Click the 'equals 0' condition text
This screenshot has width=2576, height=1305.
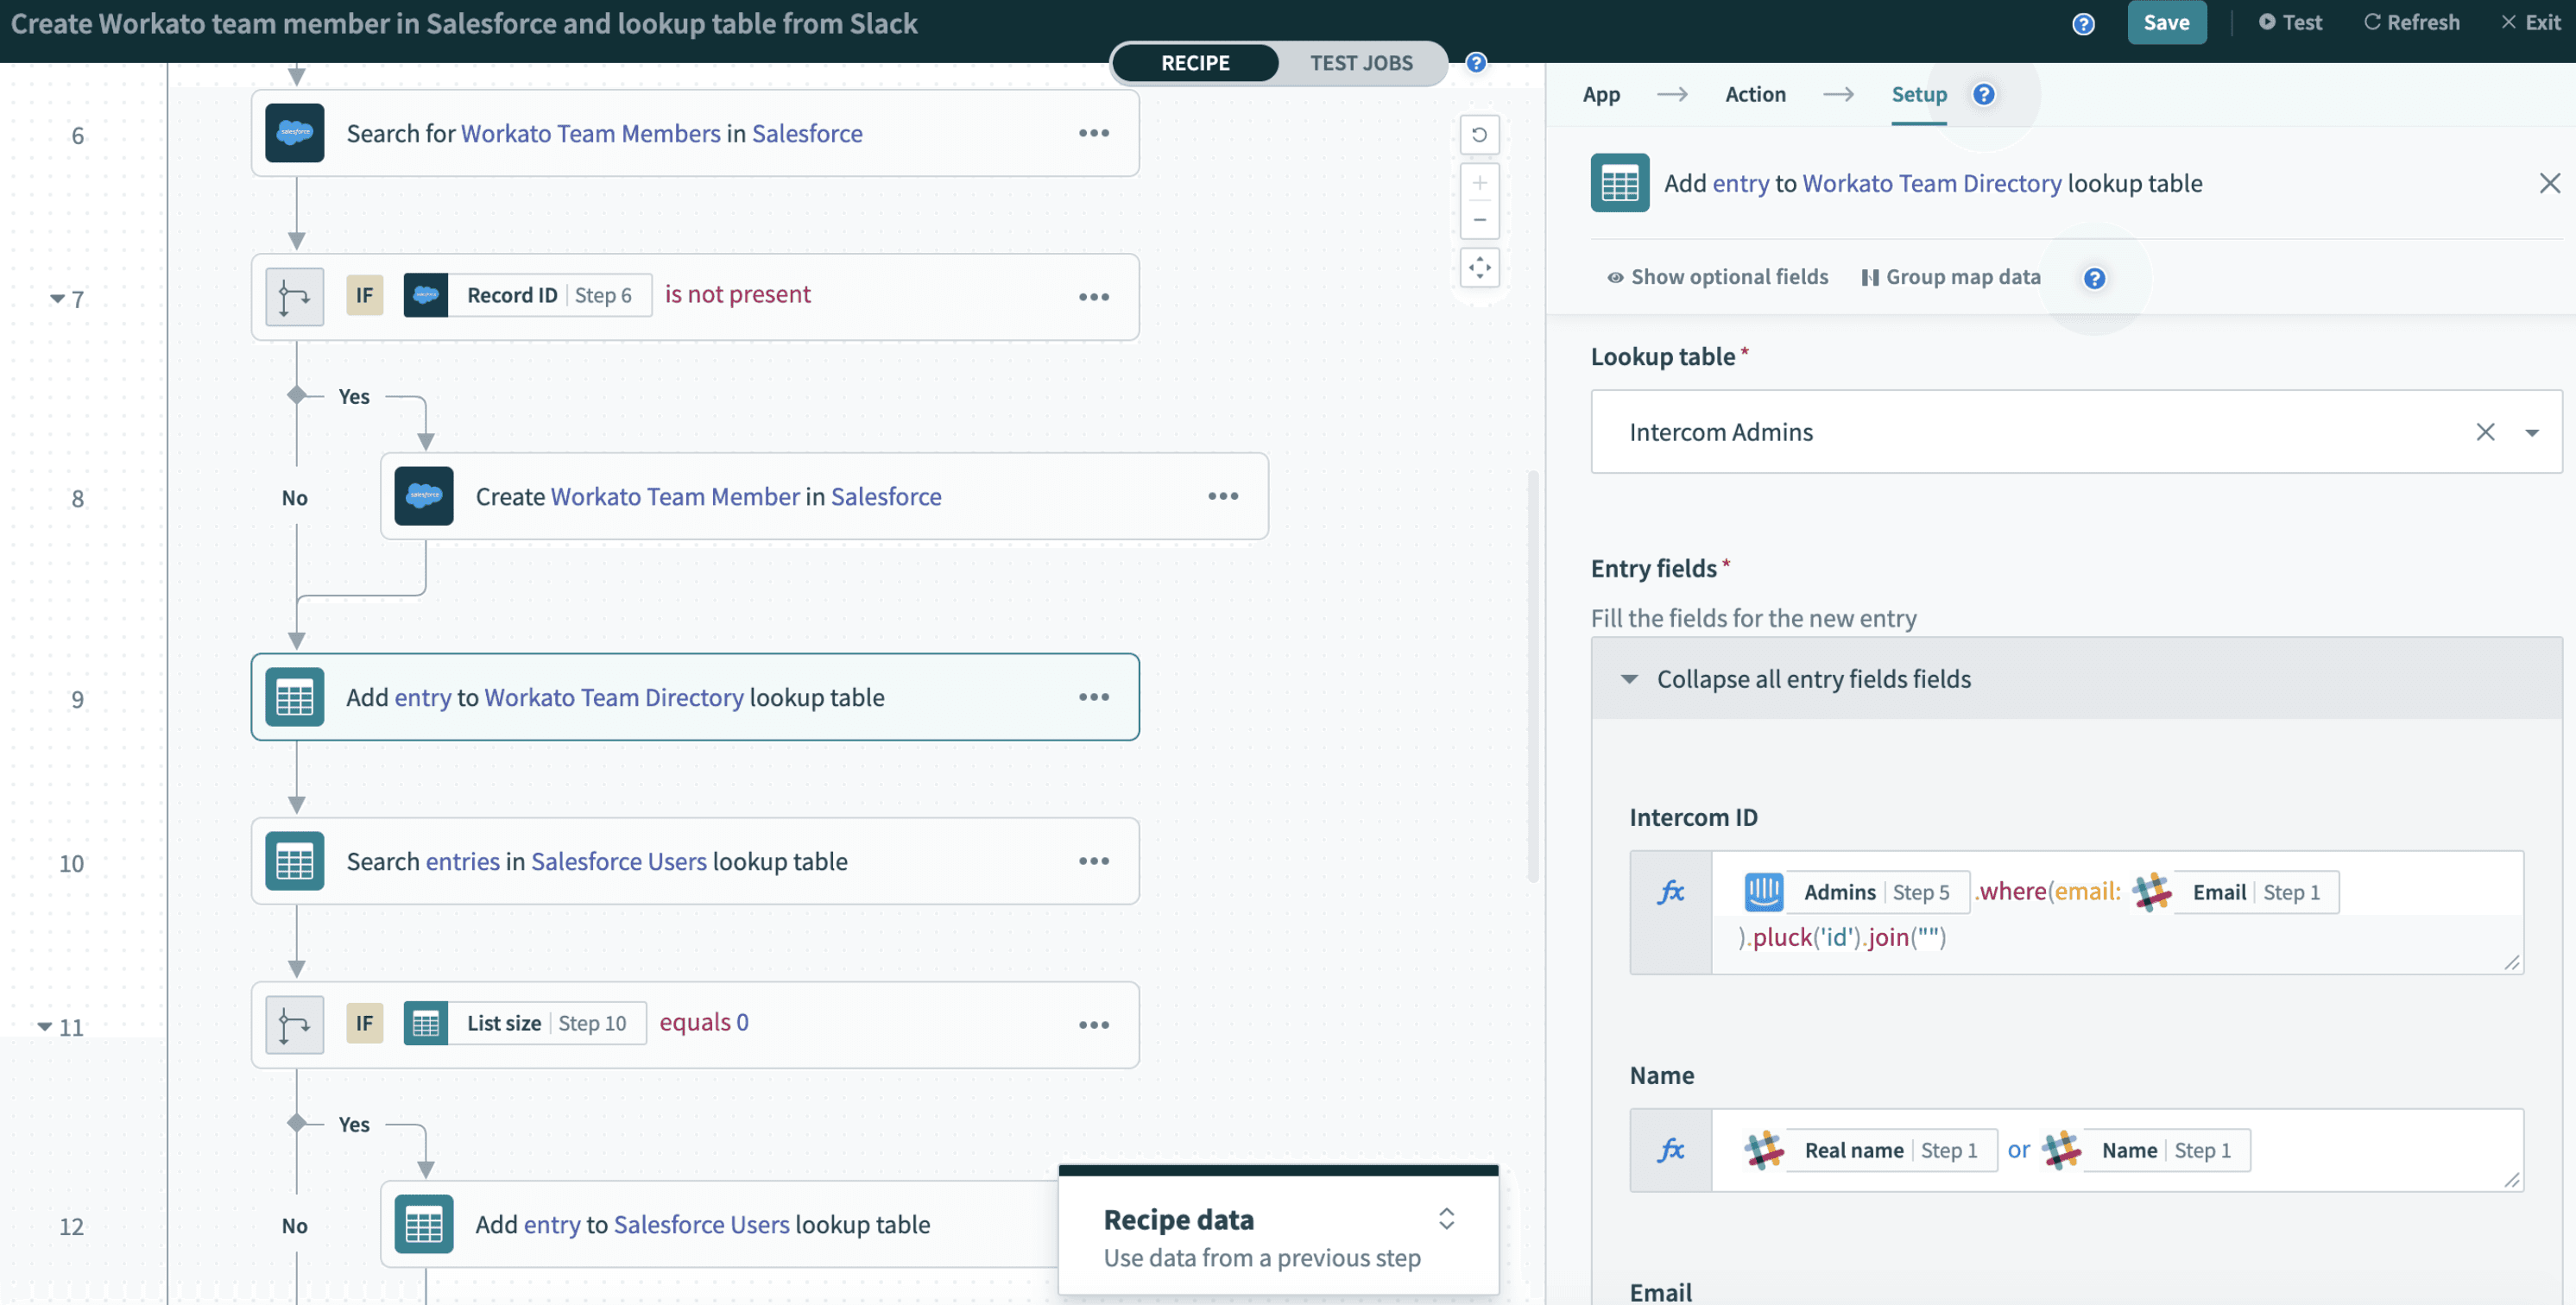coord(704,1022)
